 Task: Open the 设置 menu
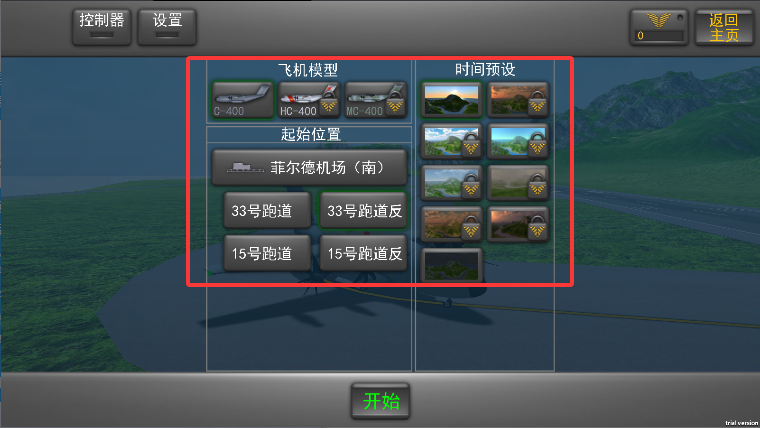[x=167, y=27]
